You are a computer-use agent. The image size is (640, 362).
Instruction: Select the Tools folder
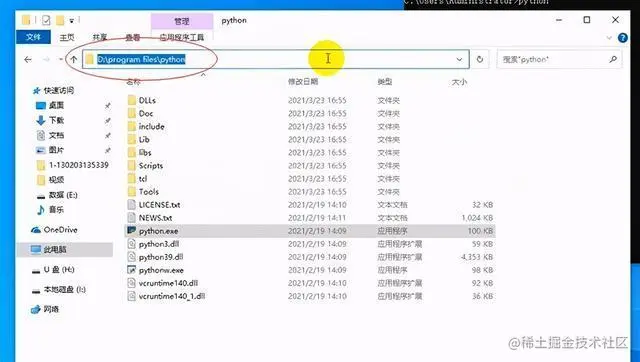tap(149, 192)
